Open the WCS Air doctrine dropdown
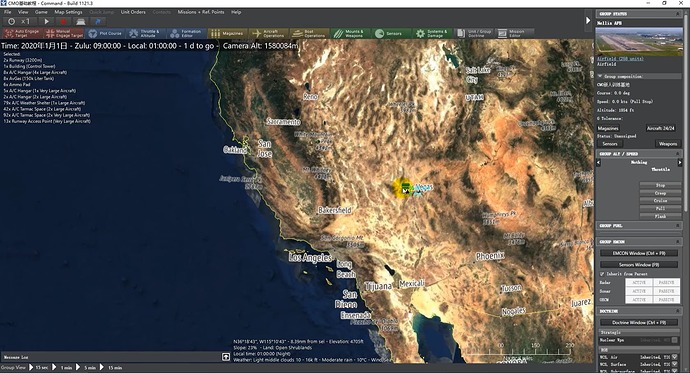The height and width of the screenshot is (373, 690). [x=675, y=357]
